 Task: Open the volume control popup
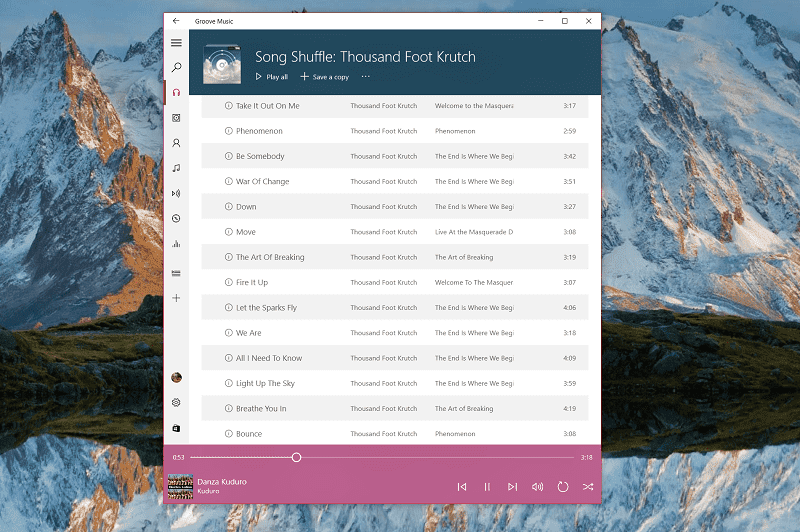pos(538,487)
